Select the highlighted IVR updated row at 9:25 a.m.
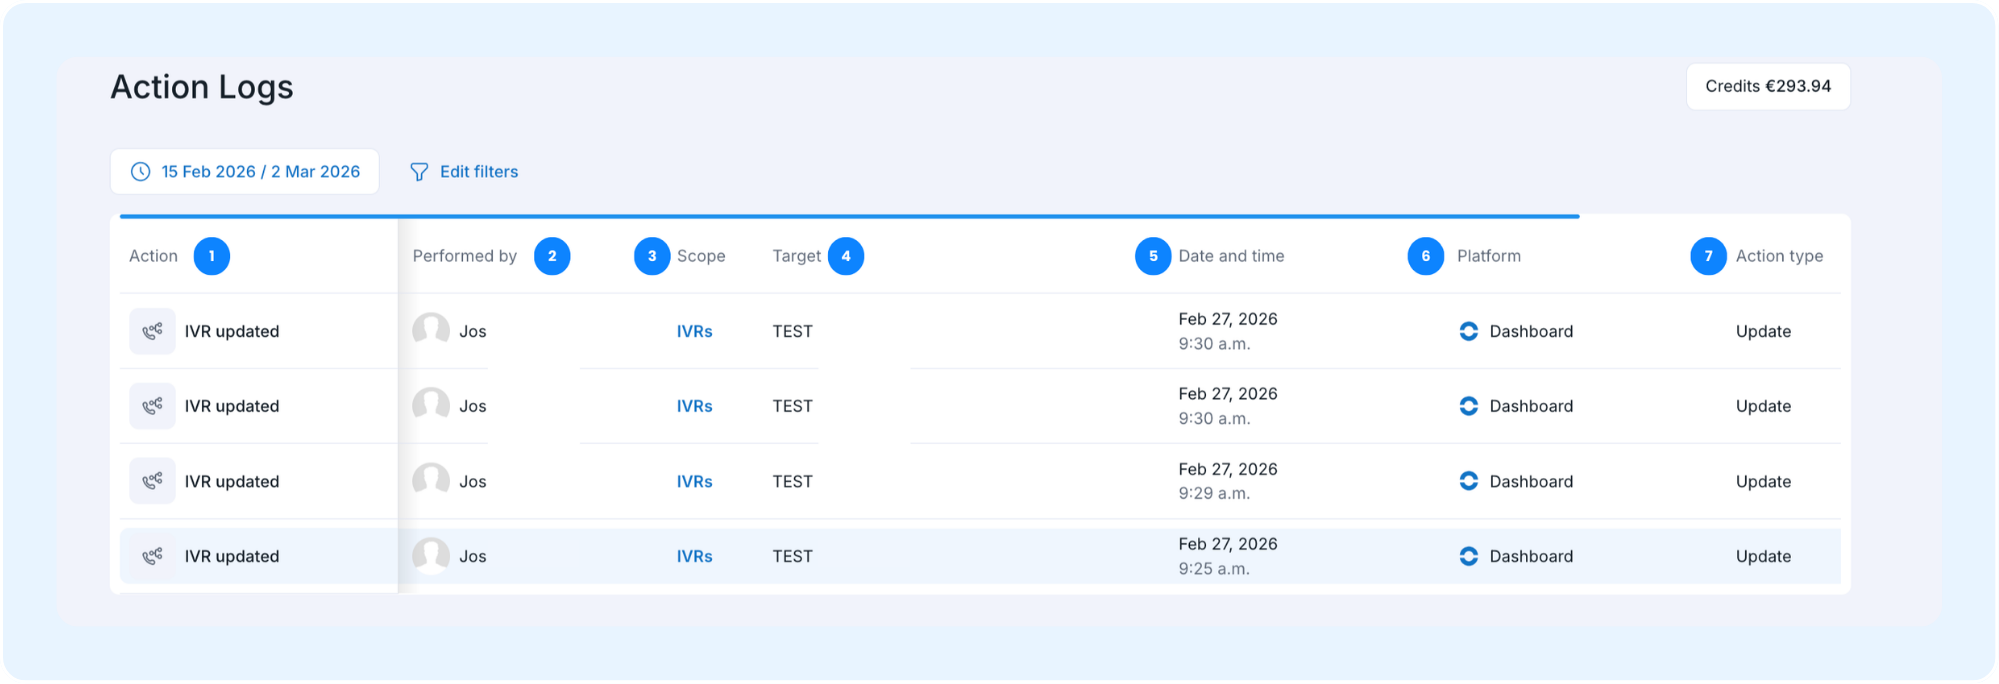1999x684 pixels. (x=980, y=556)
